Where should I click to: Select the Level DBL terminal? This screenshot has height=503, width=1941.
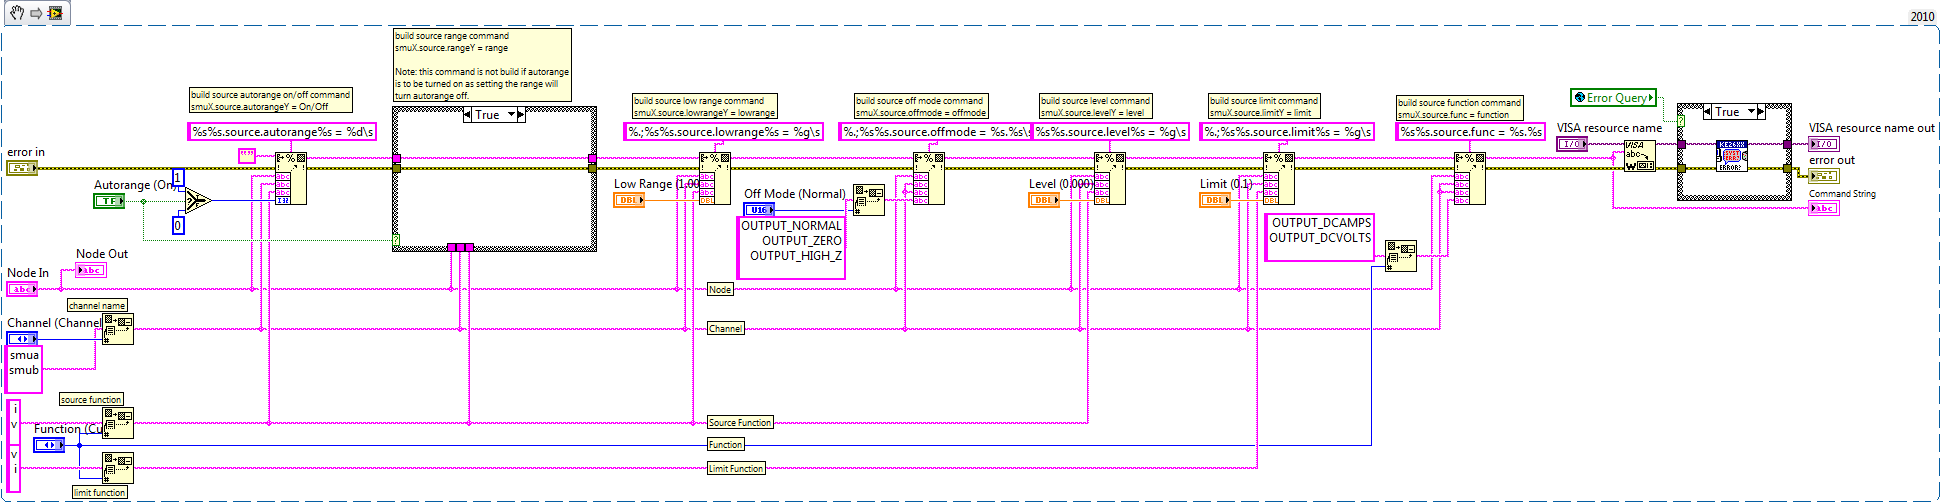(x=1044, y=200)
